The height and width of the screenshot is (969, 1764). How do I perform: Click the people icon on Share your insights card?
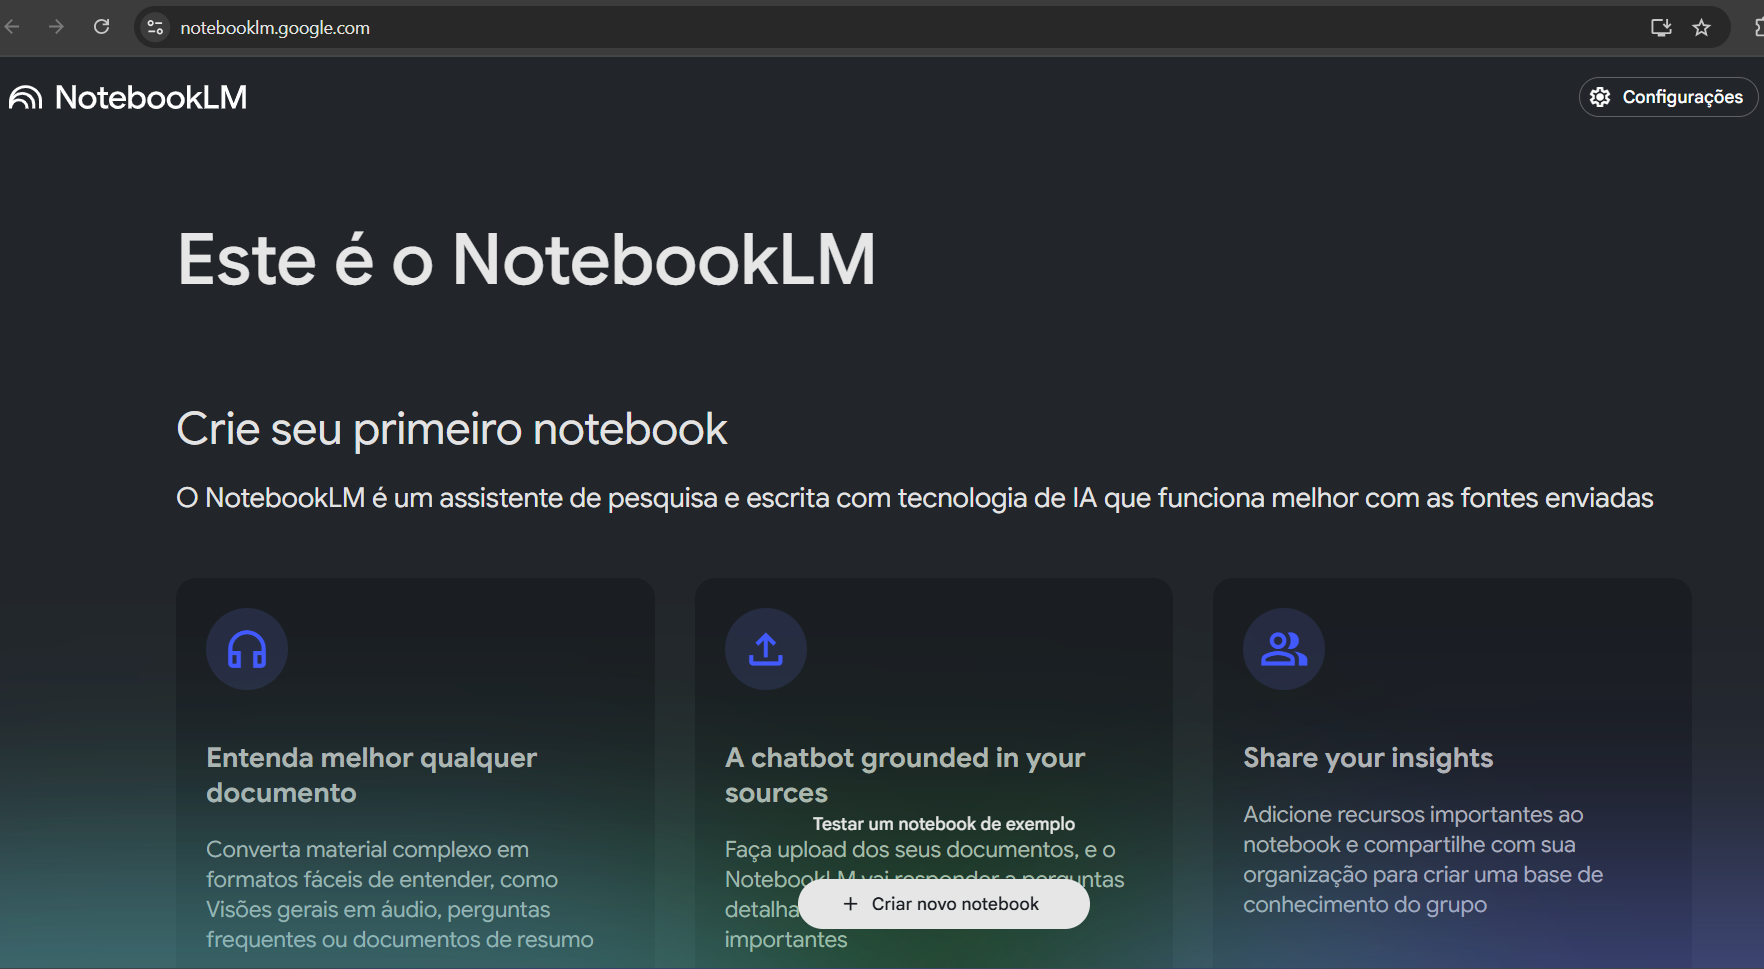coord(1283,648)
